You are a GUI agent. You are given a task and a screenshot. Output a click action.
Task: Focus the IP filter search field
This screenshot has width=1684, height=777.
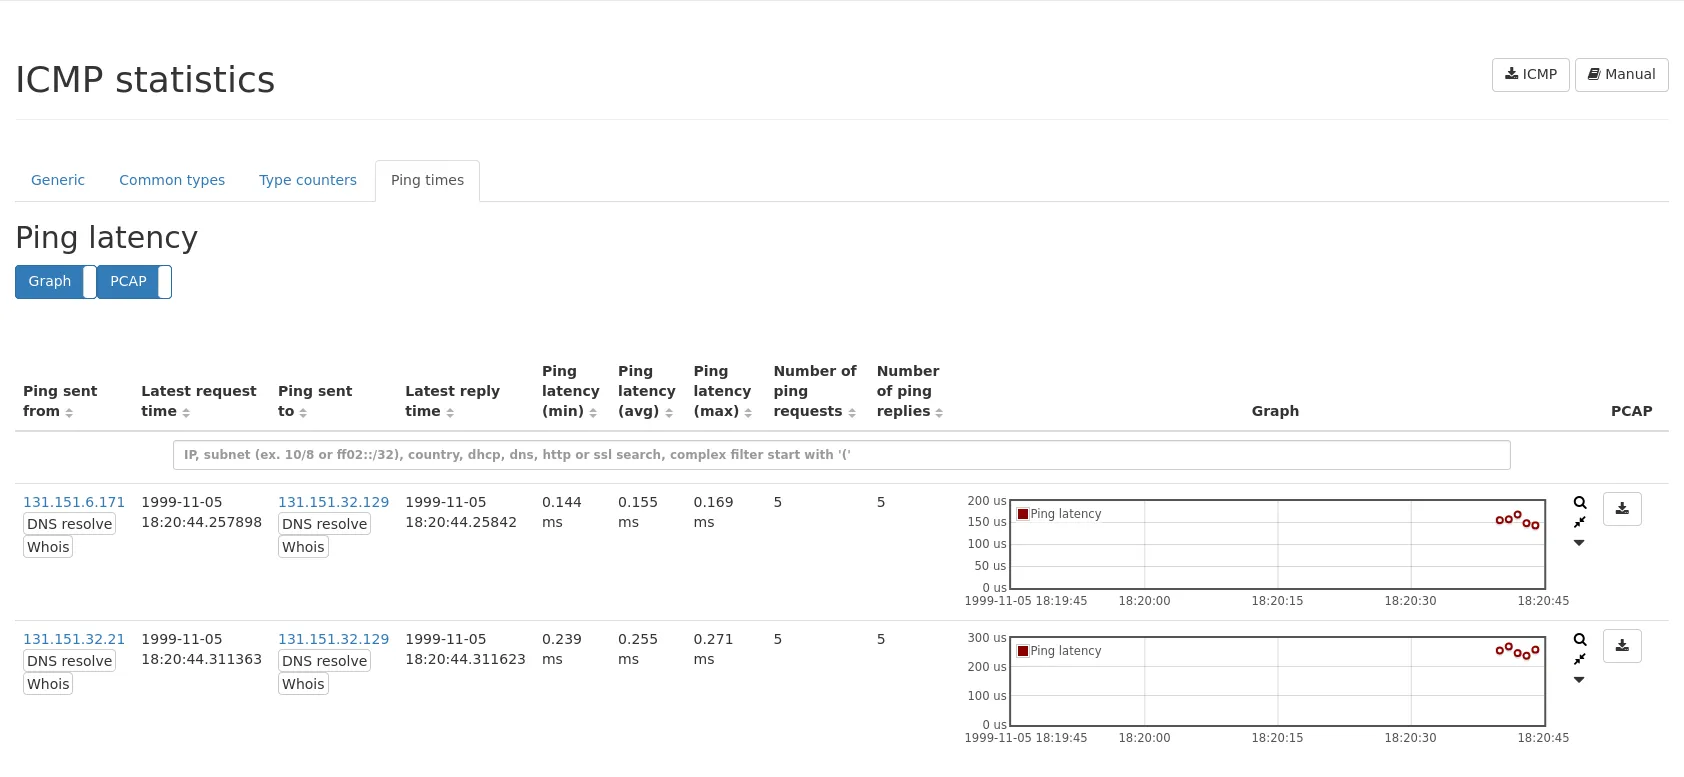click(841, 455)
